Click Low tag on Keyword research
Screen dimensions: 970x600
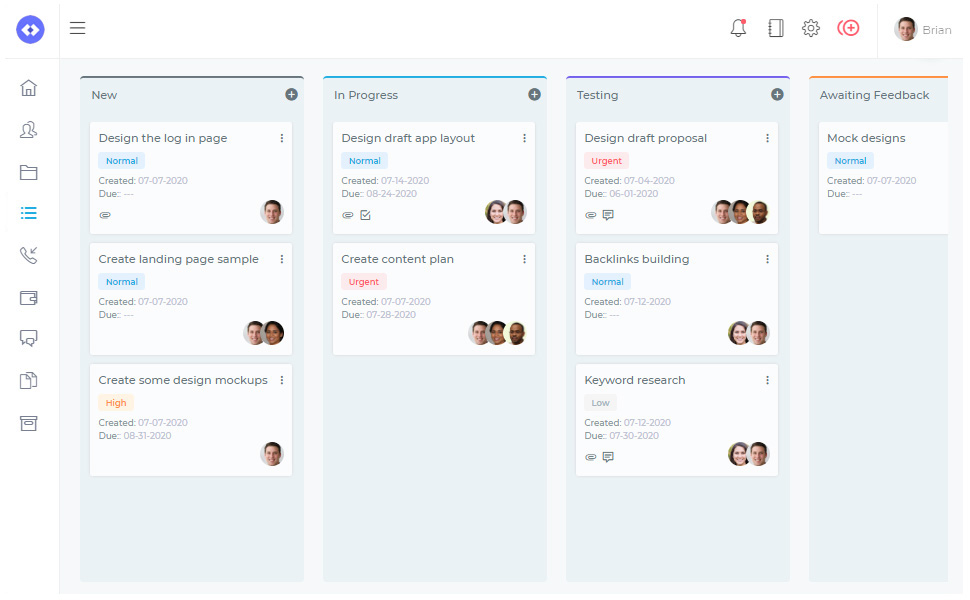[600, 403]
